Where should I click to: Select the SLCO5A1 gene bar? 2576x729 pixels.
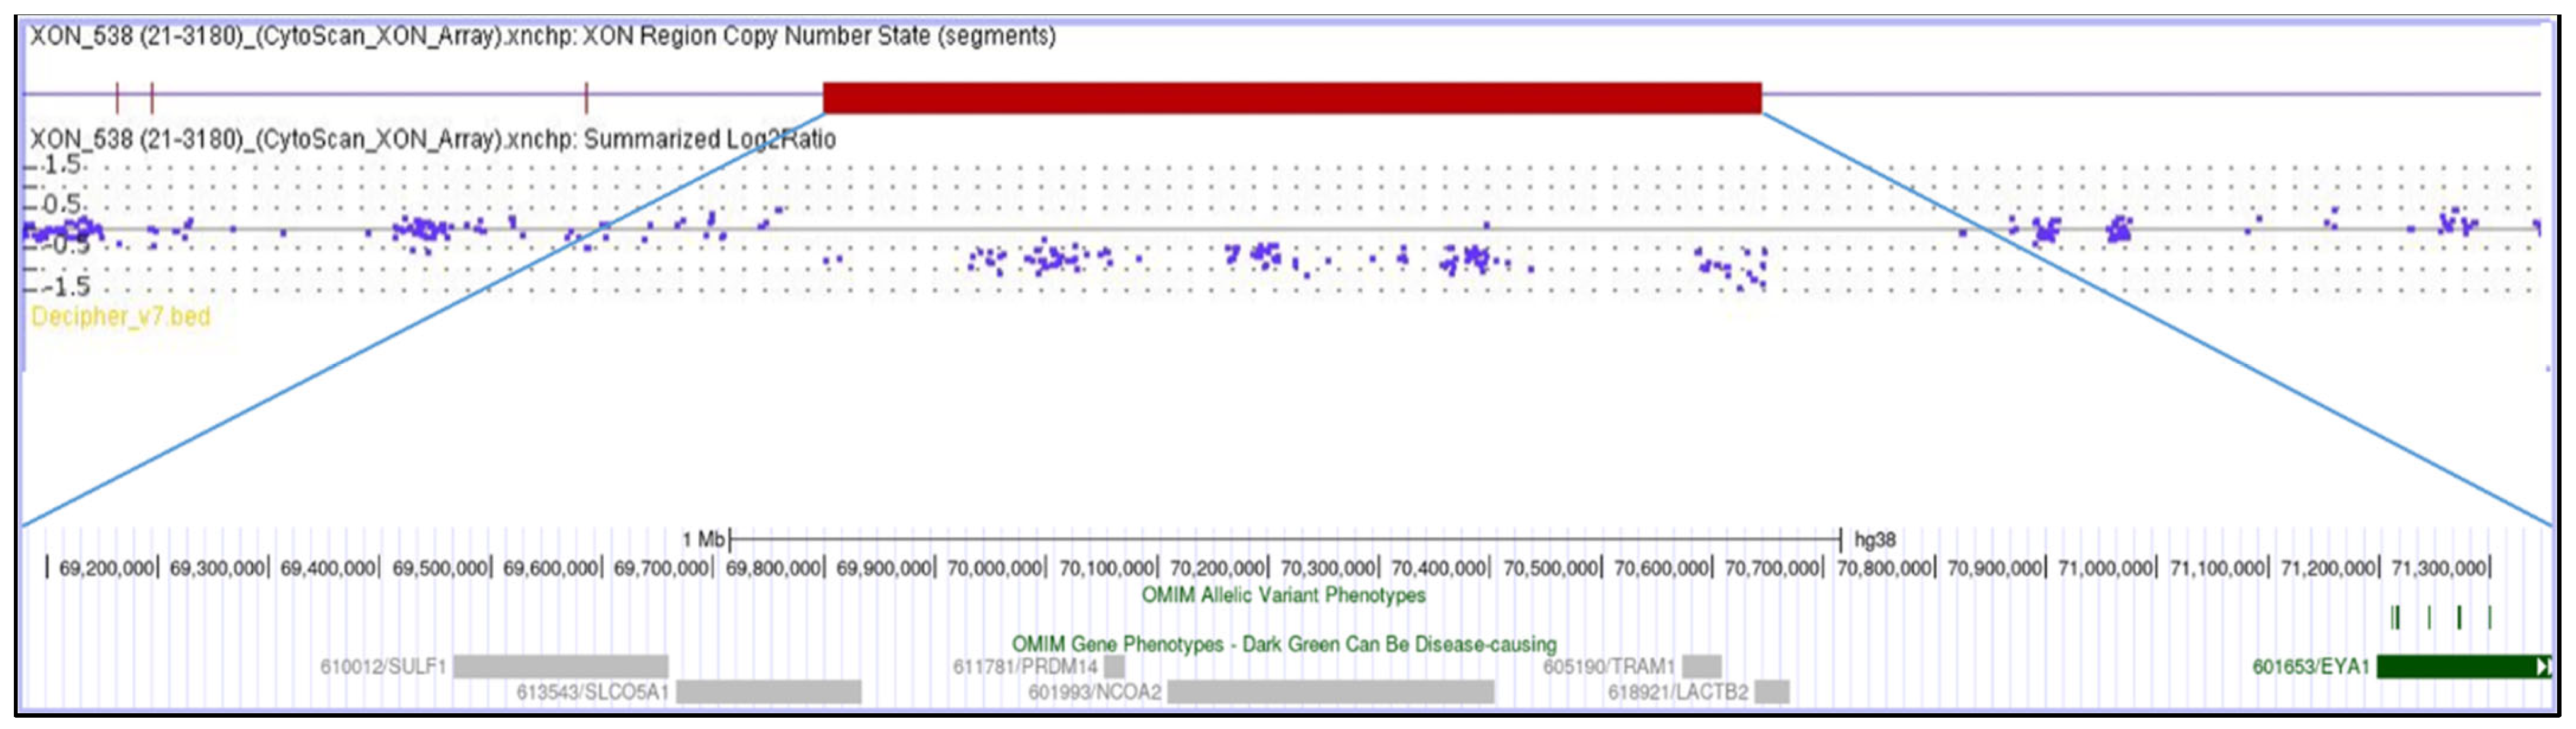coord(768,691)
